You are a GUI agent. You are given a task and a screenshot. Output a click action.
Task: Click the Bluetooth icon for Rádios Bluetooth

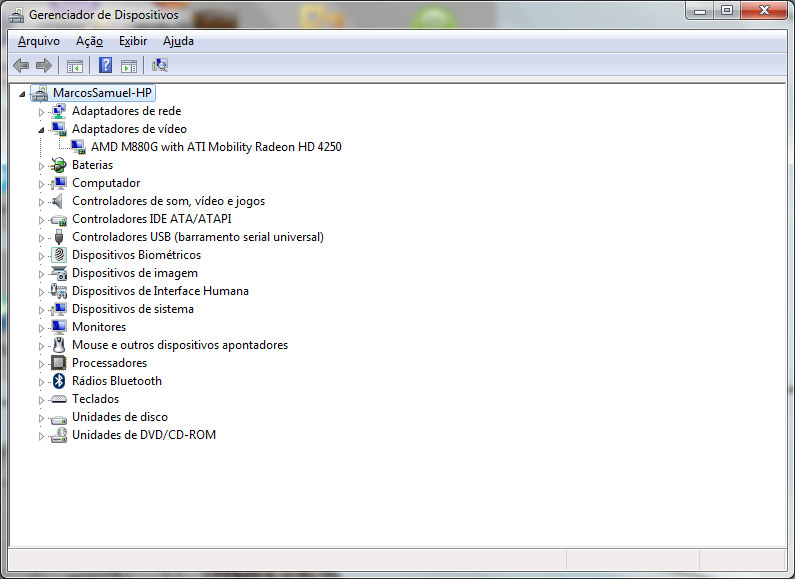click(x=59, y=381)
